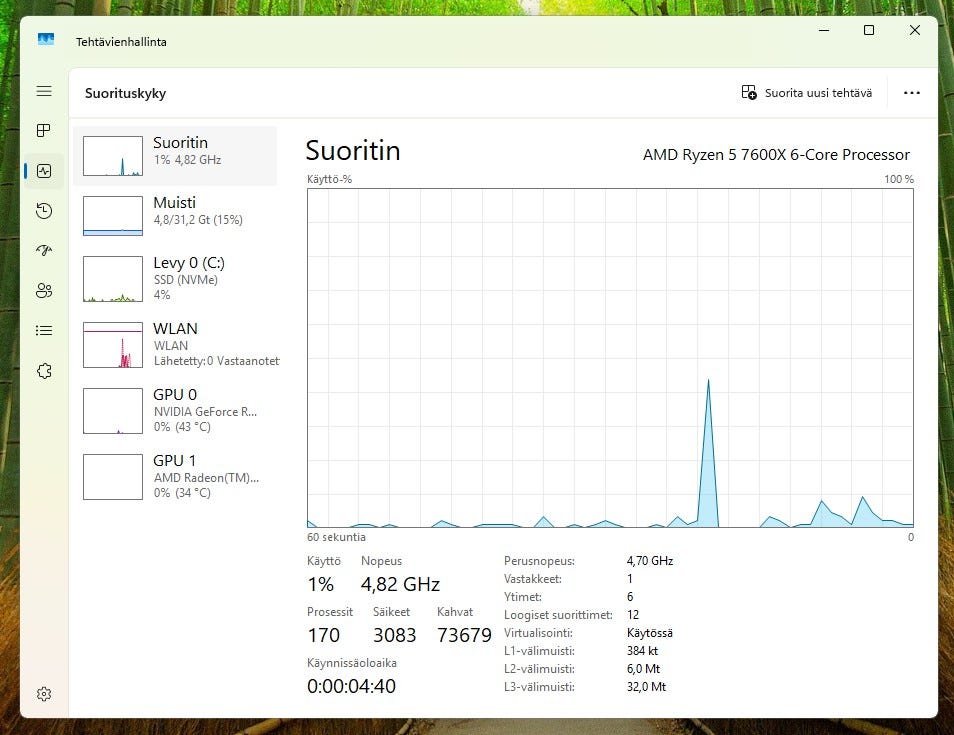
Task: Open the App history icon
Action: pyautogui.click(x=44, y=211)
